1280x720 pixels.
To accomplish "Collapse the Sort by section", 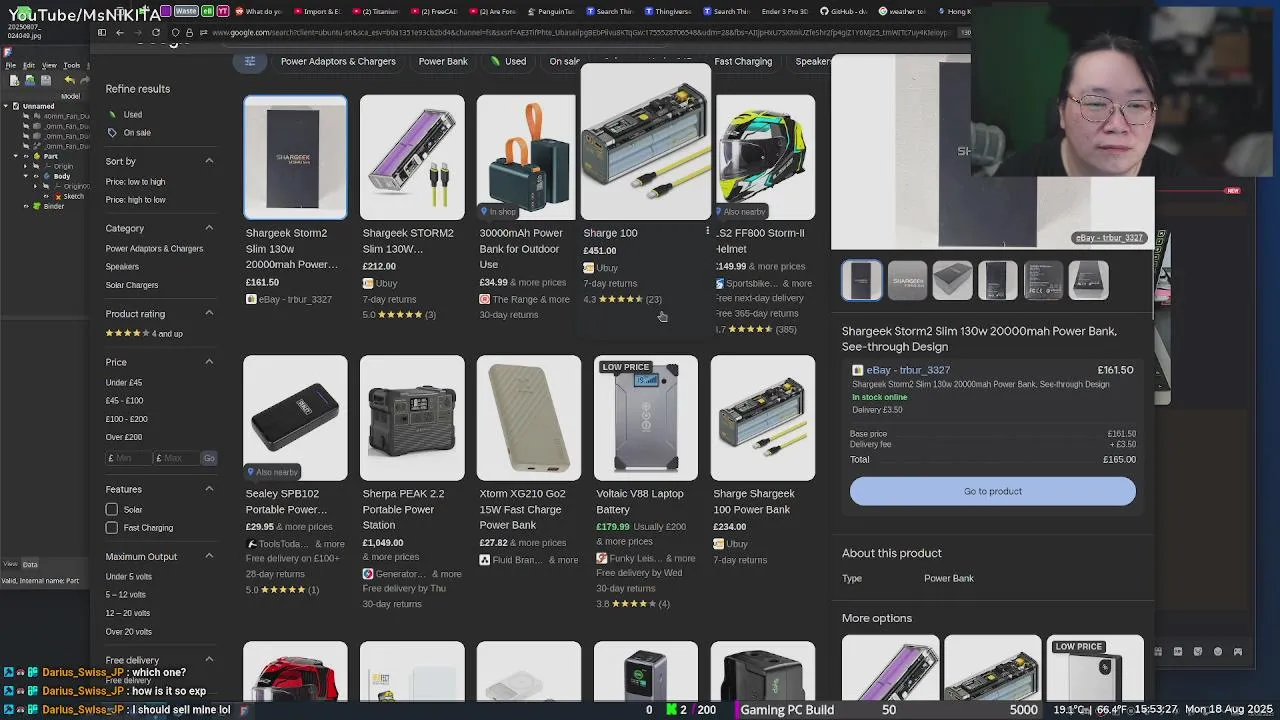I will [x=209, y=161].
